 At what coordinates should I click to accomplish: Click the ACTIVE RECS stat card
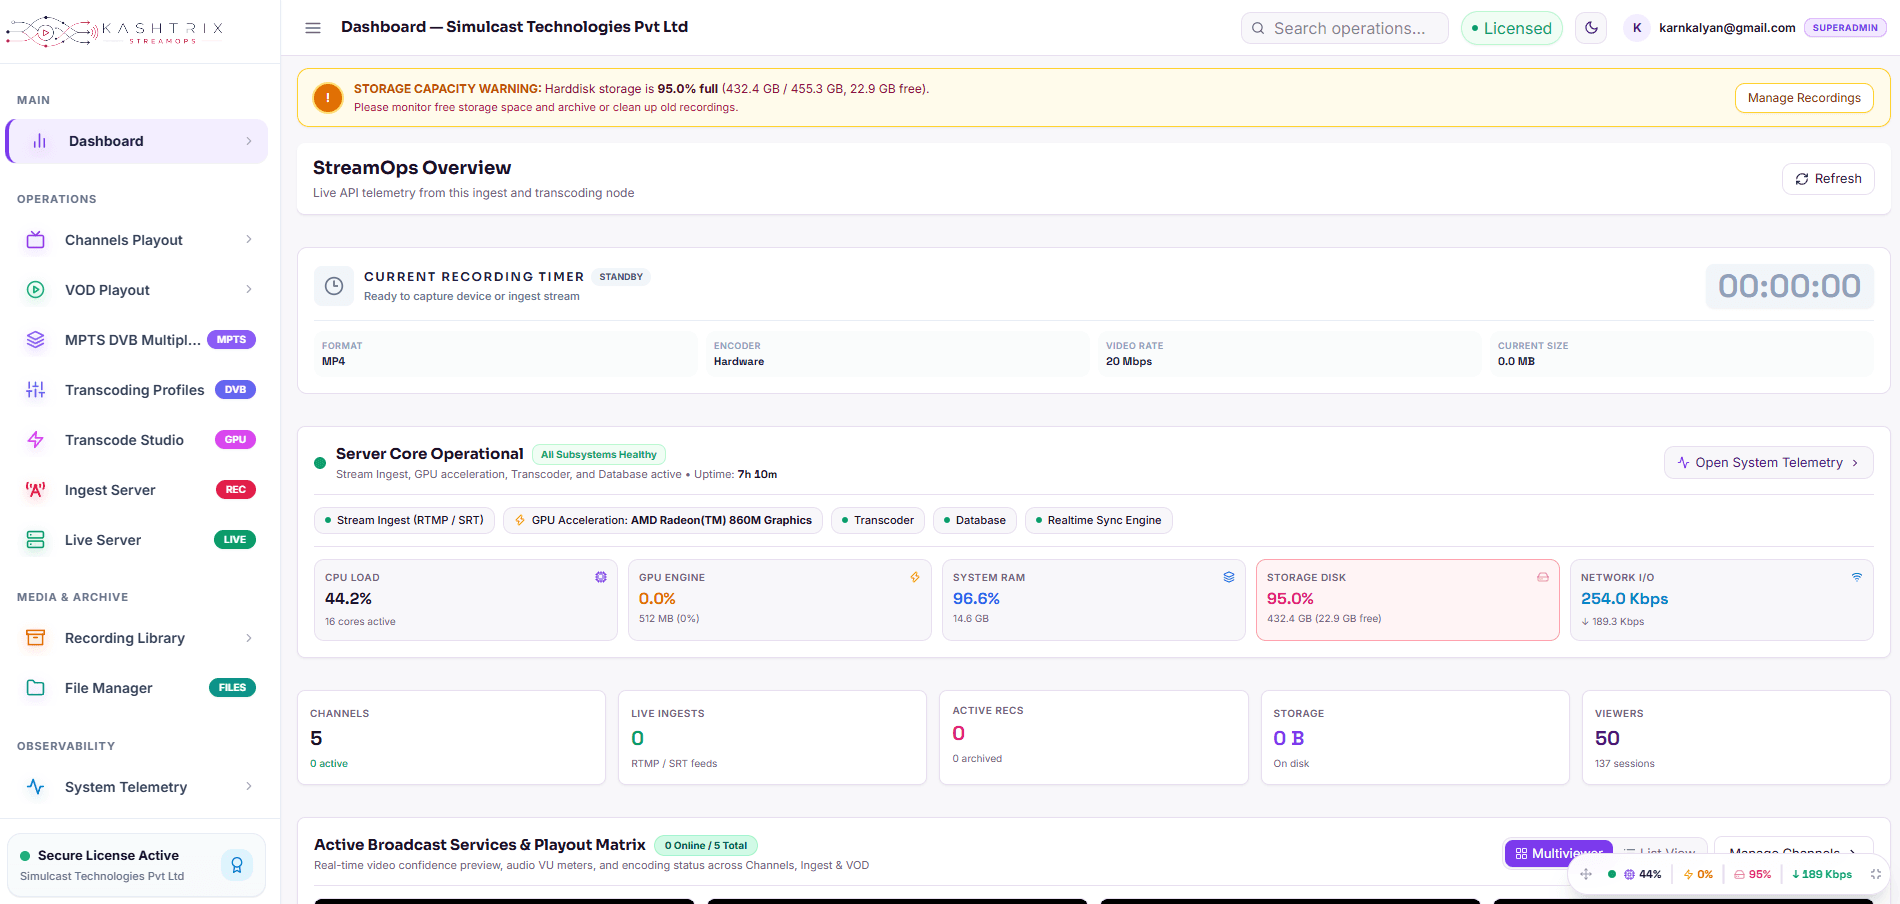[1093, 738]
